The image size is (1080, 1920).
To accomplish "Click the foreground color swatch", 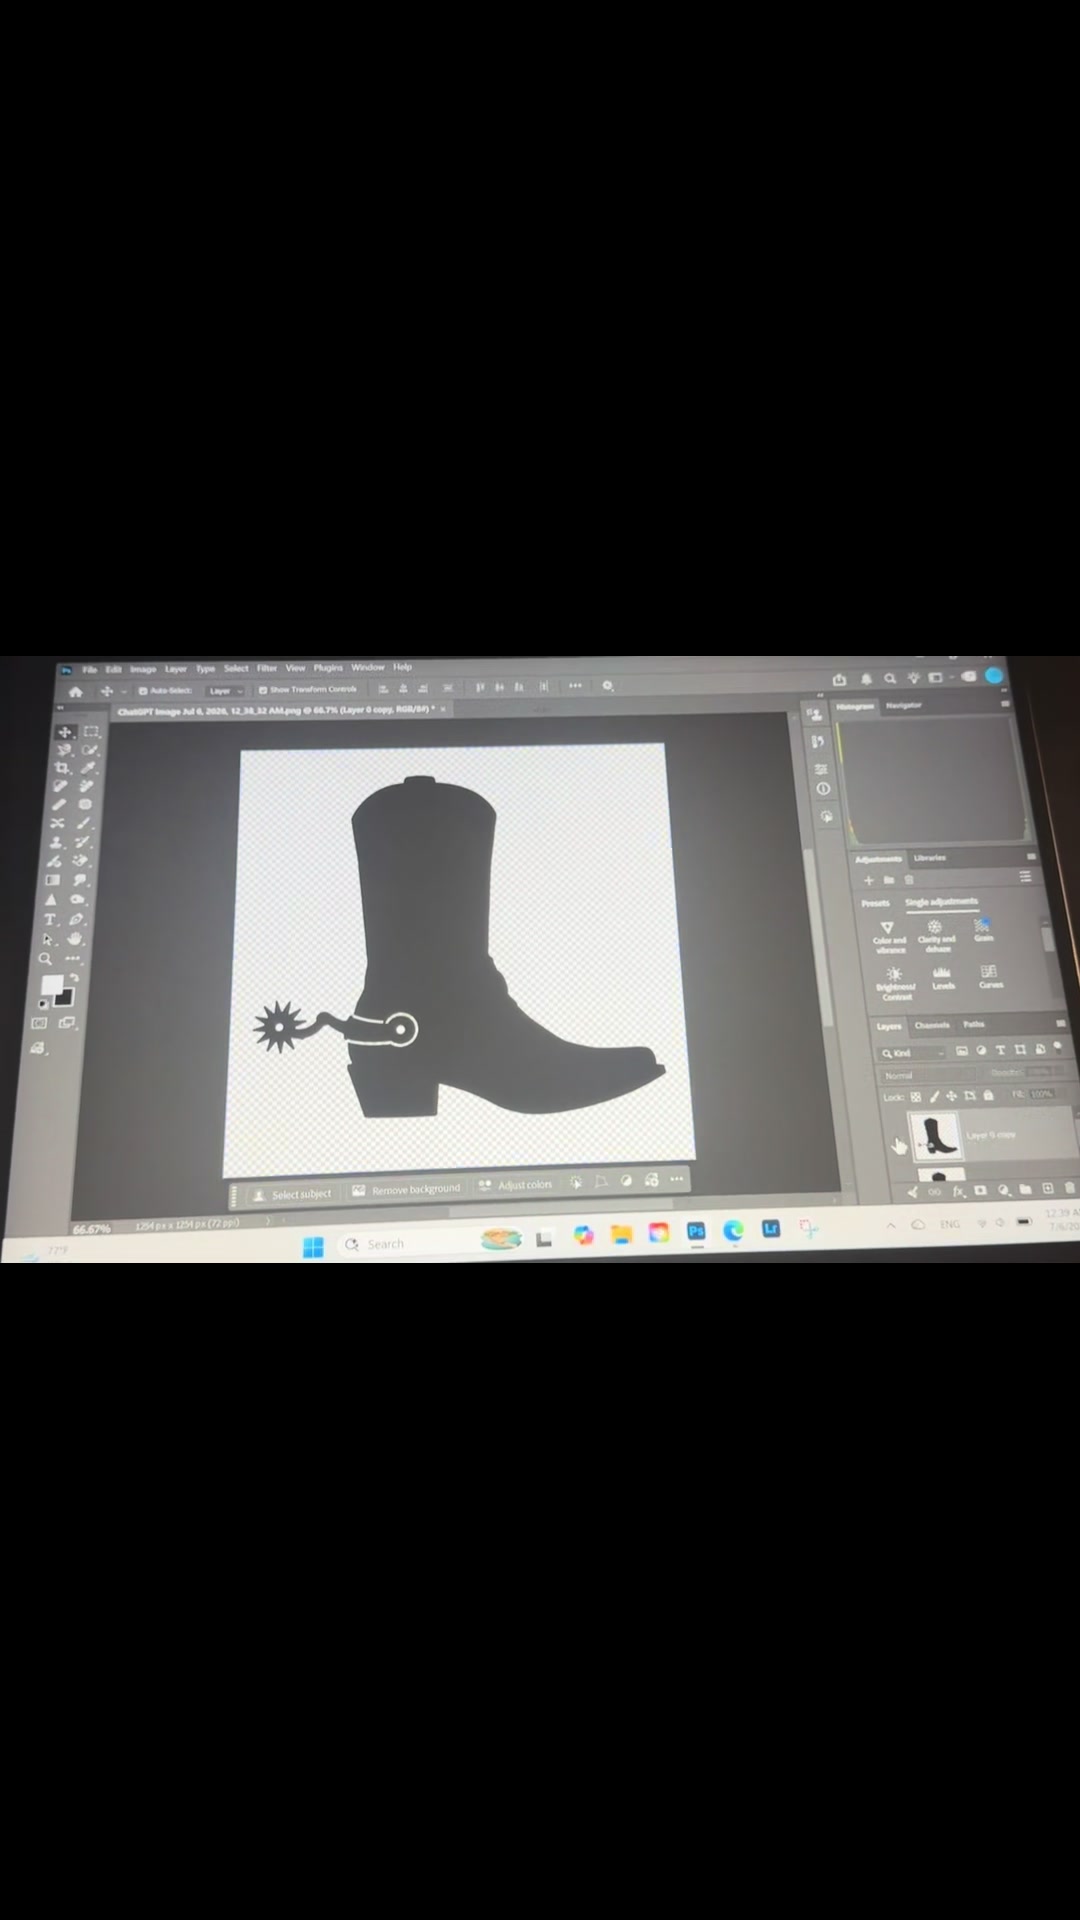I will pos(51,987).
